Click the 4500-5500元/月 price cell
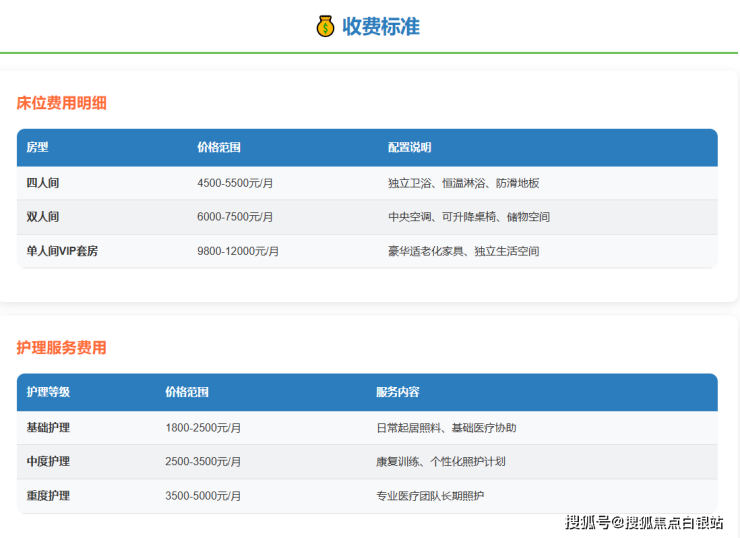Viewport: 740px width, 538px height. (235, 183)
